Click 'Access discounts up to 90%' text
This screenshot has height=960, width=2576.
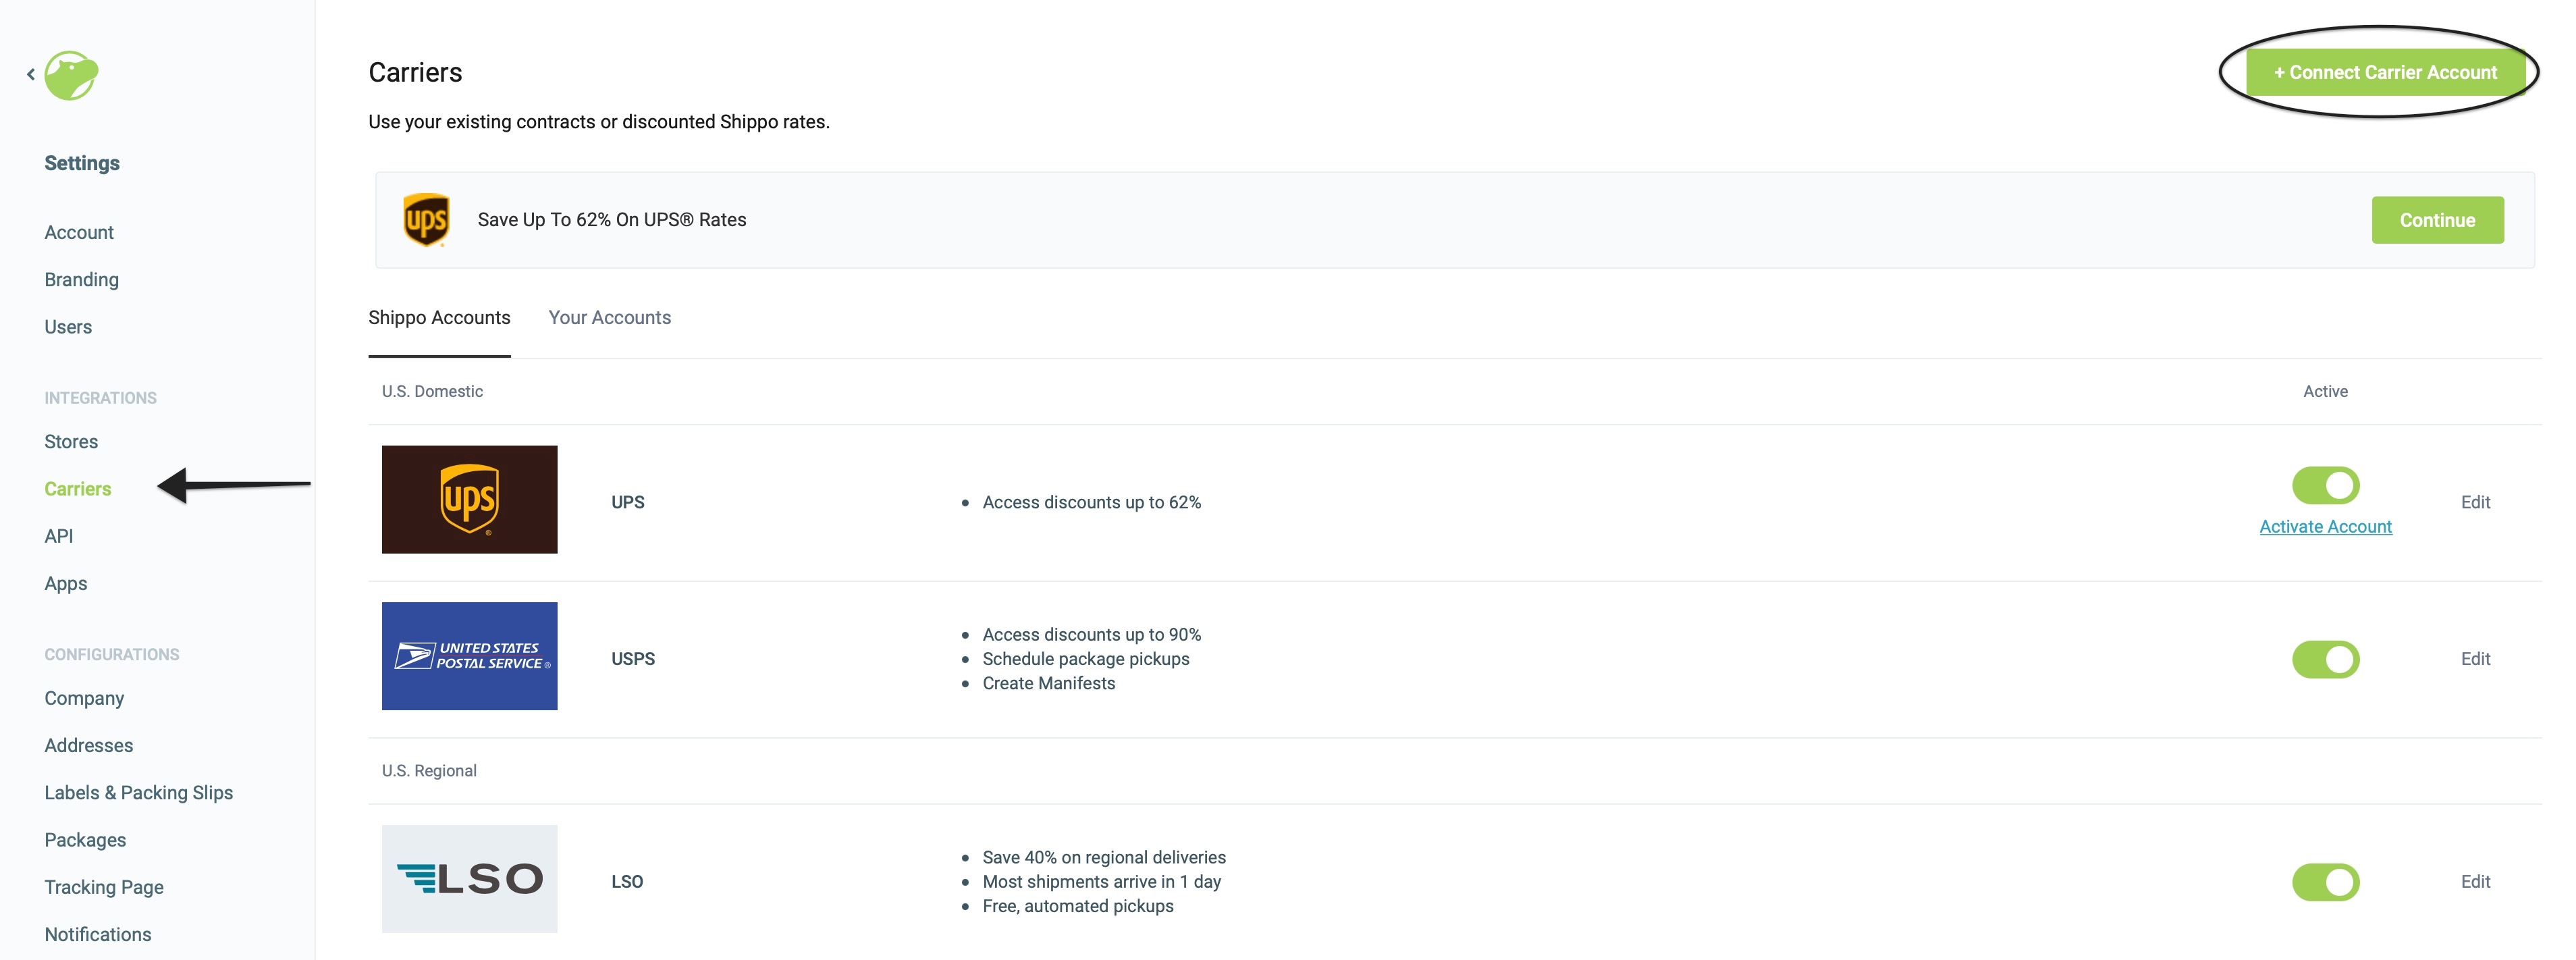(x=1091, y=635)
